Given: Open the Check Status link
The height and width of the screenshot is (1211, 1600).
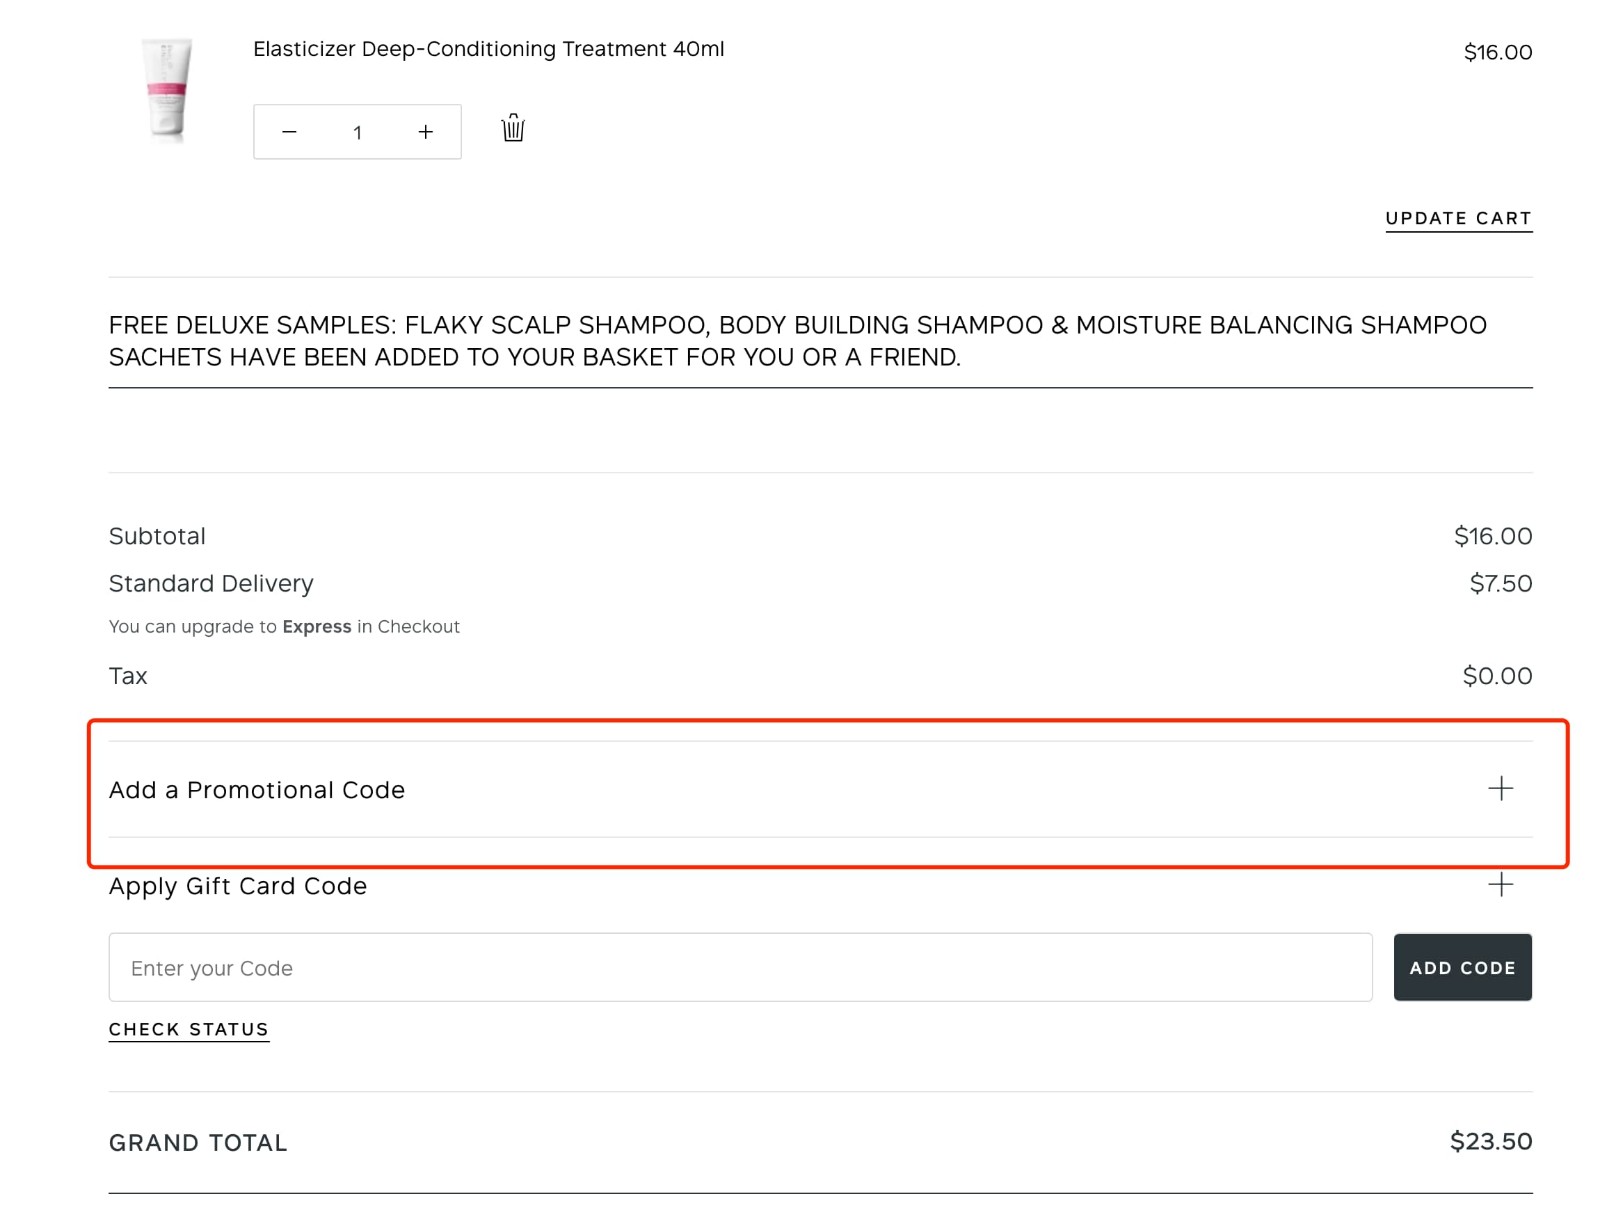Looking at the screenshot, I should (x=188, y=1029).
